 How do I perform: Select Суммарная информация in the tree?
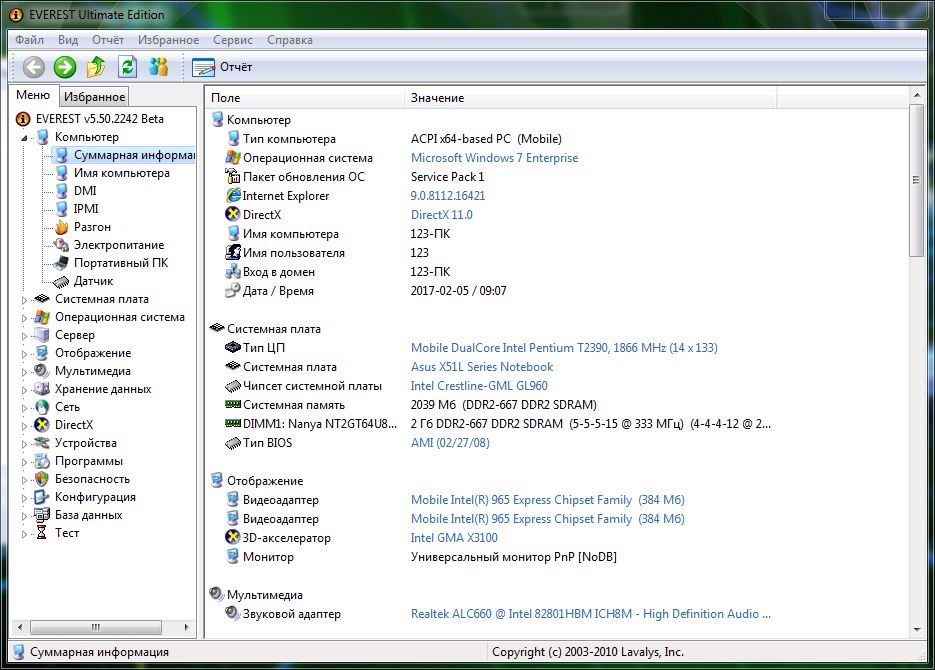134,155
